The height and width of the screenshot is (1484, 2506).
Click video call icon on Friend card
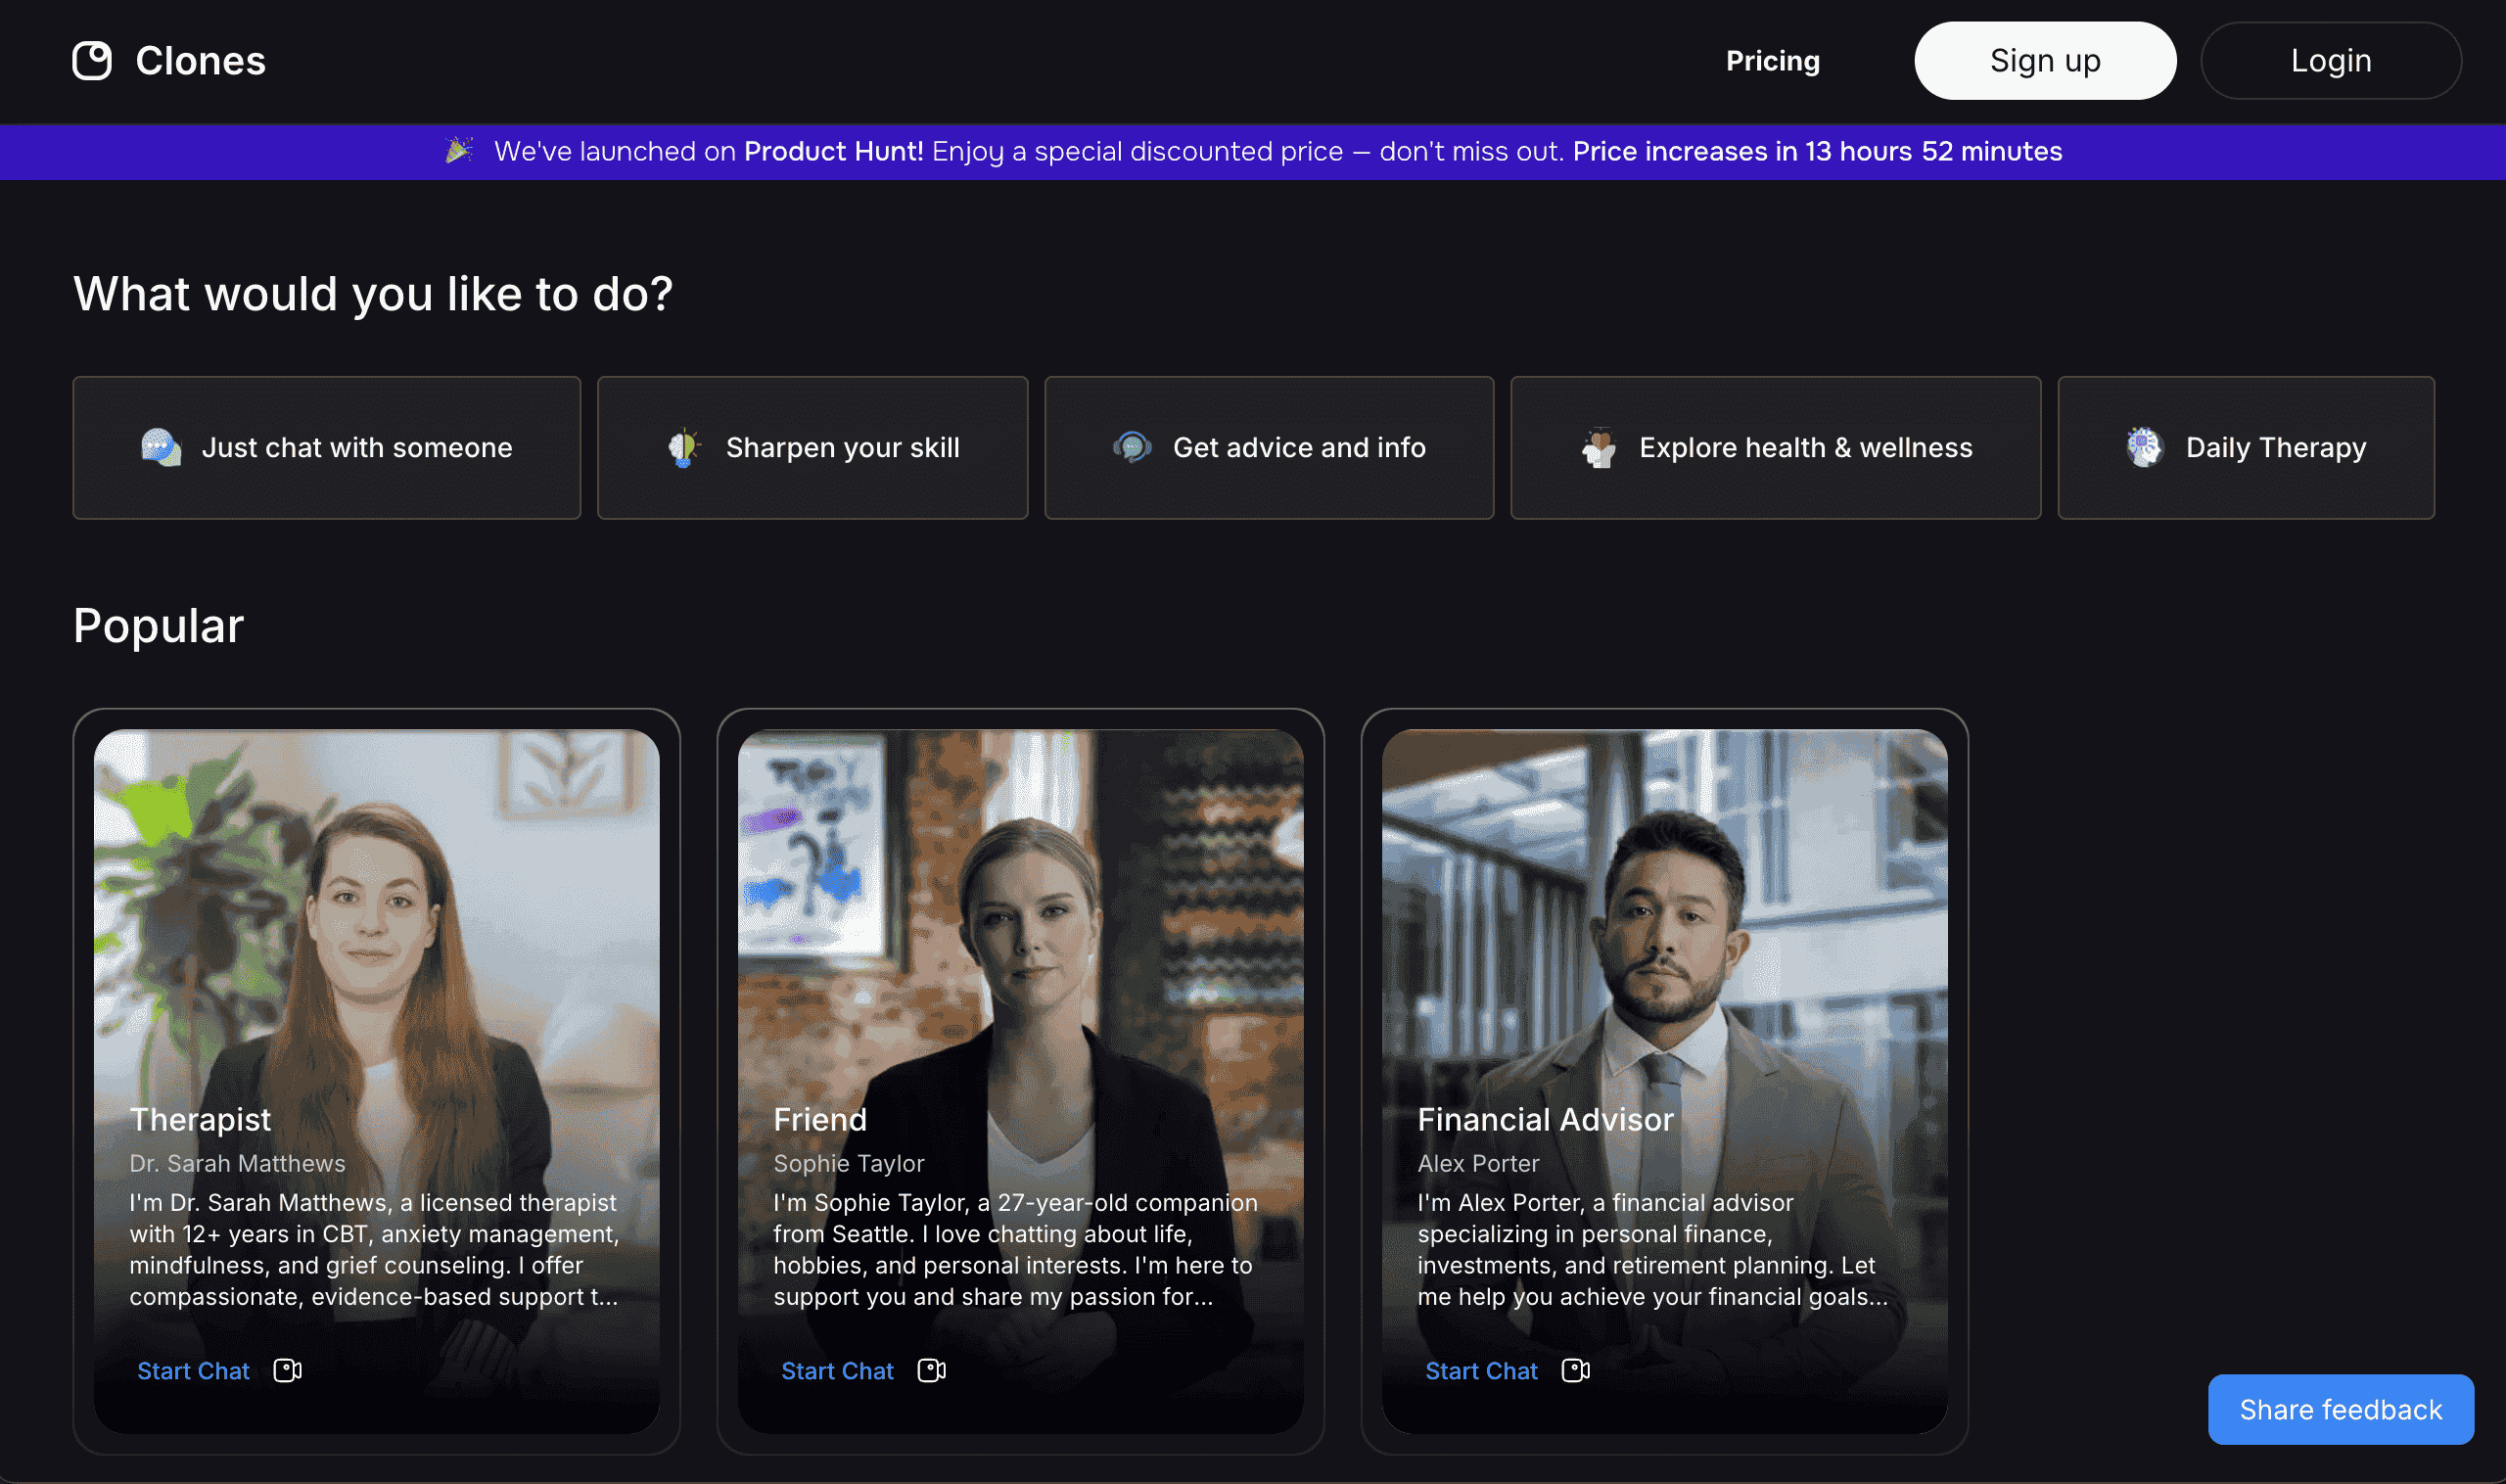(x=932, y=1370)
